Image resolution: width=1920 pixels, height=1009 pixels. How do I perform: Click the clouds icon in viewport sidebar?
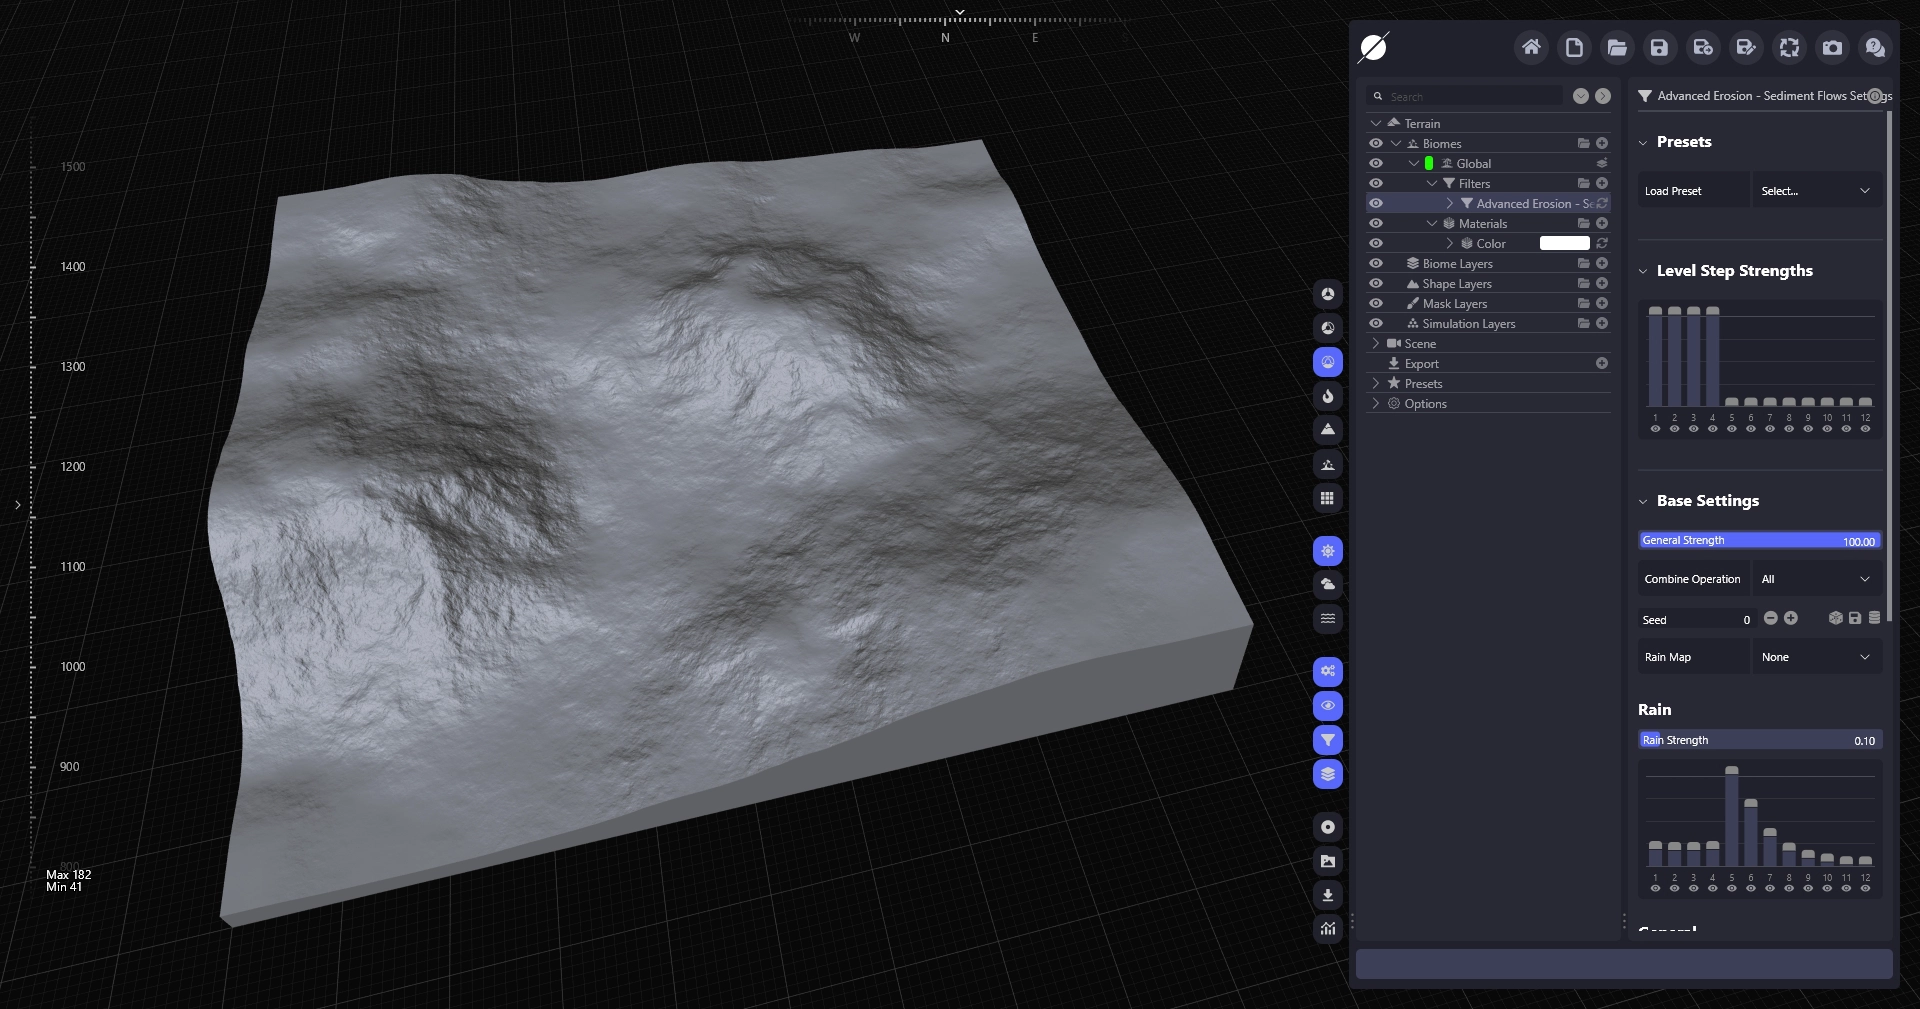[x=1327, y=584]
